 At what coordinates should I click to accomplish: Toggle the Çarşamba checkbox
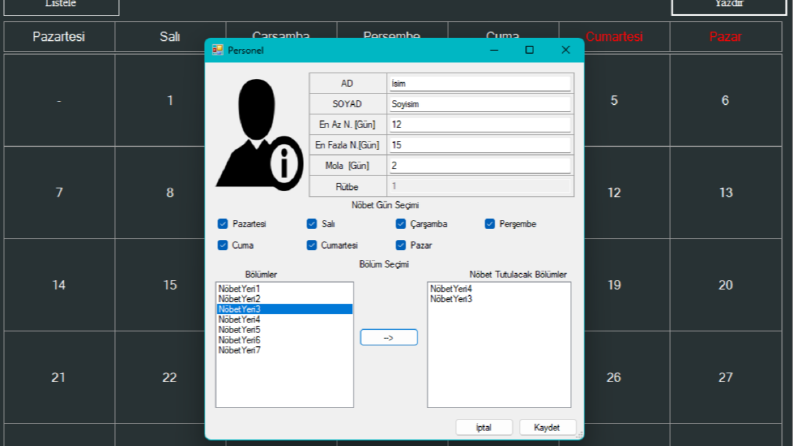coord(401,224)
